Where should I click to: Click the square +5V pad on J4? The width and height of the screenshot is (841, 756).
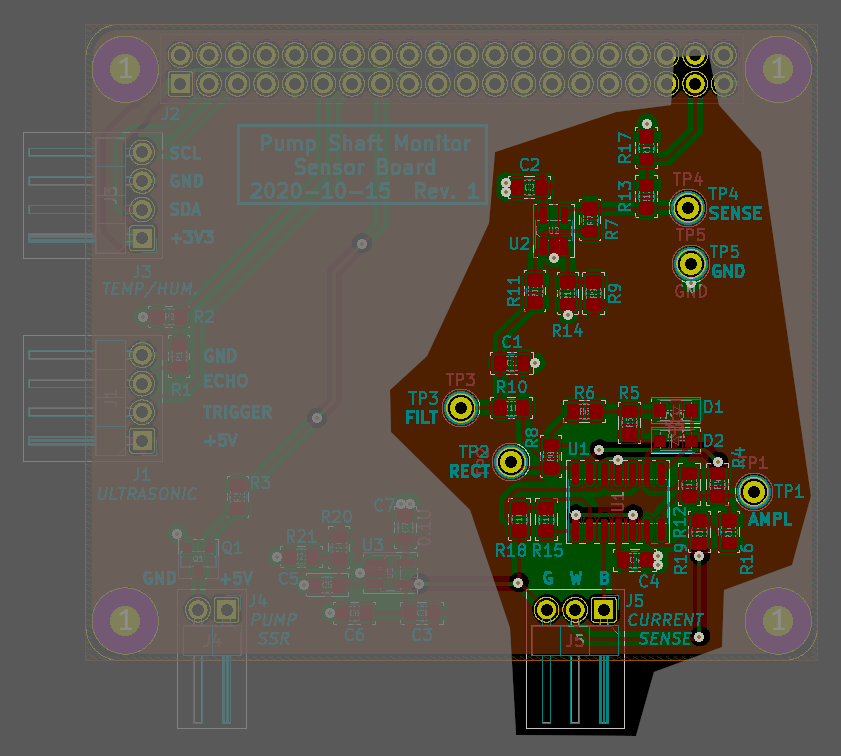226,610
